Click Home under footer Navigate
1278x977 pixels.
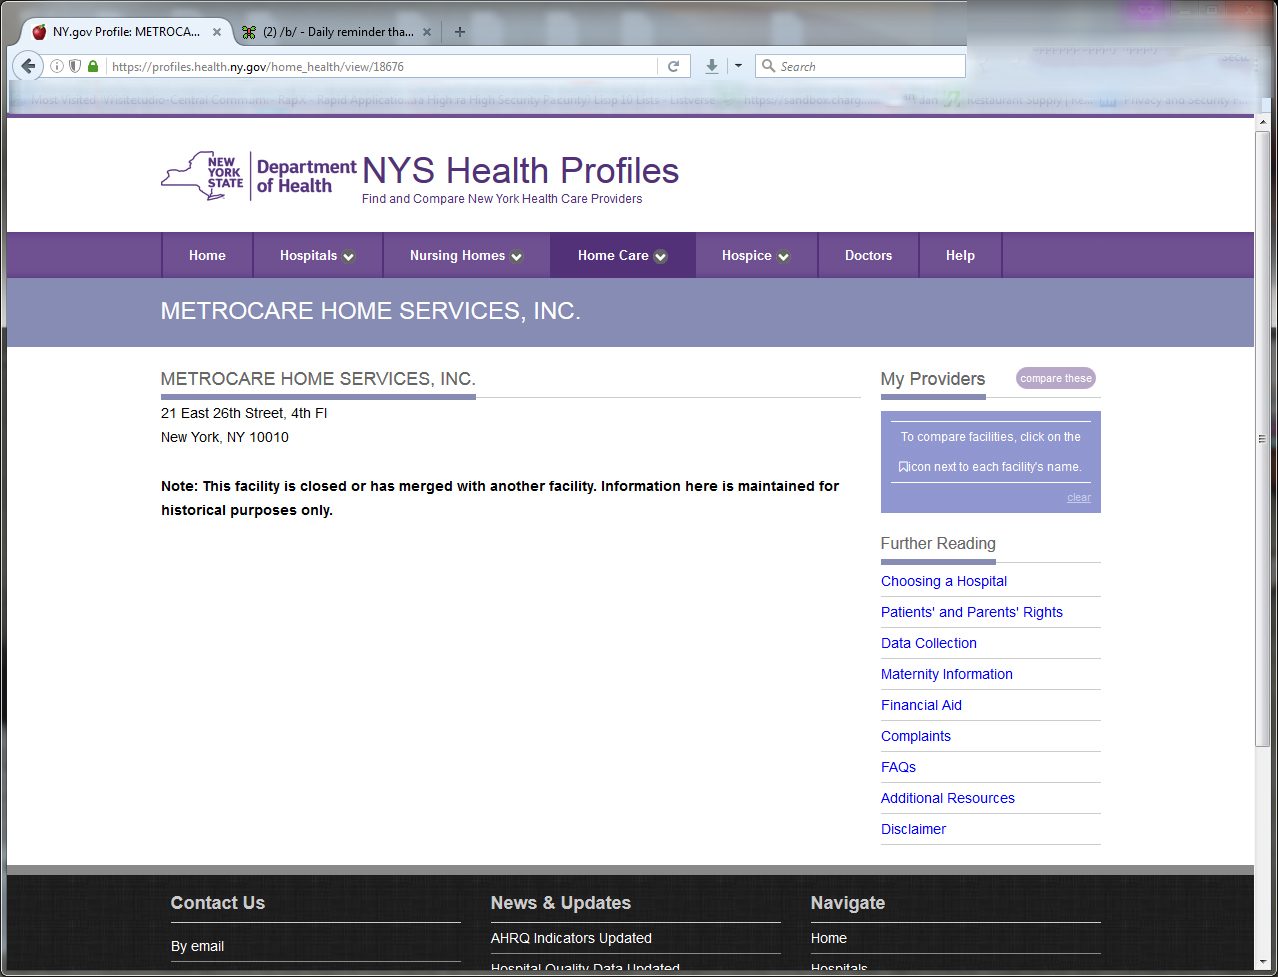tap(829, 938)
